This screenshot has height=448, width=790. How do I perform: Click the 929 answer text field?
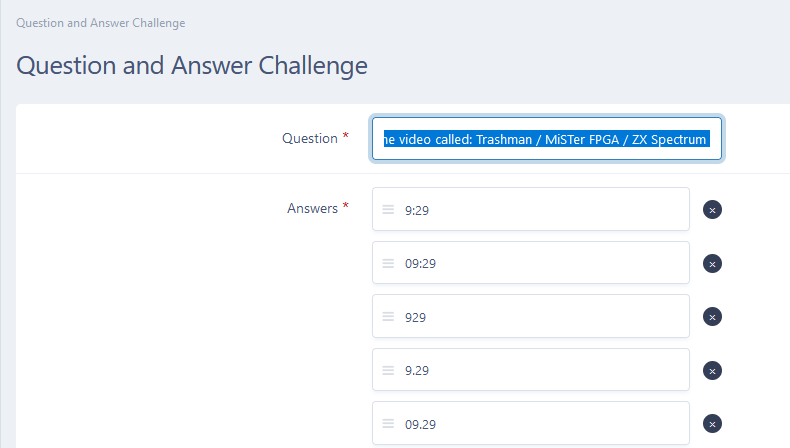tap(531, 316)
